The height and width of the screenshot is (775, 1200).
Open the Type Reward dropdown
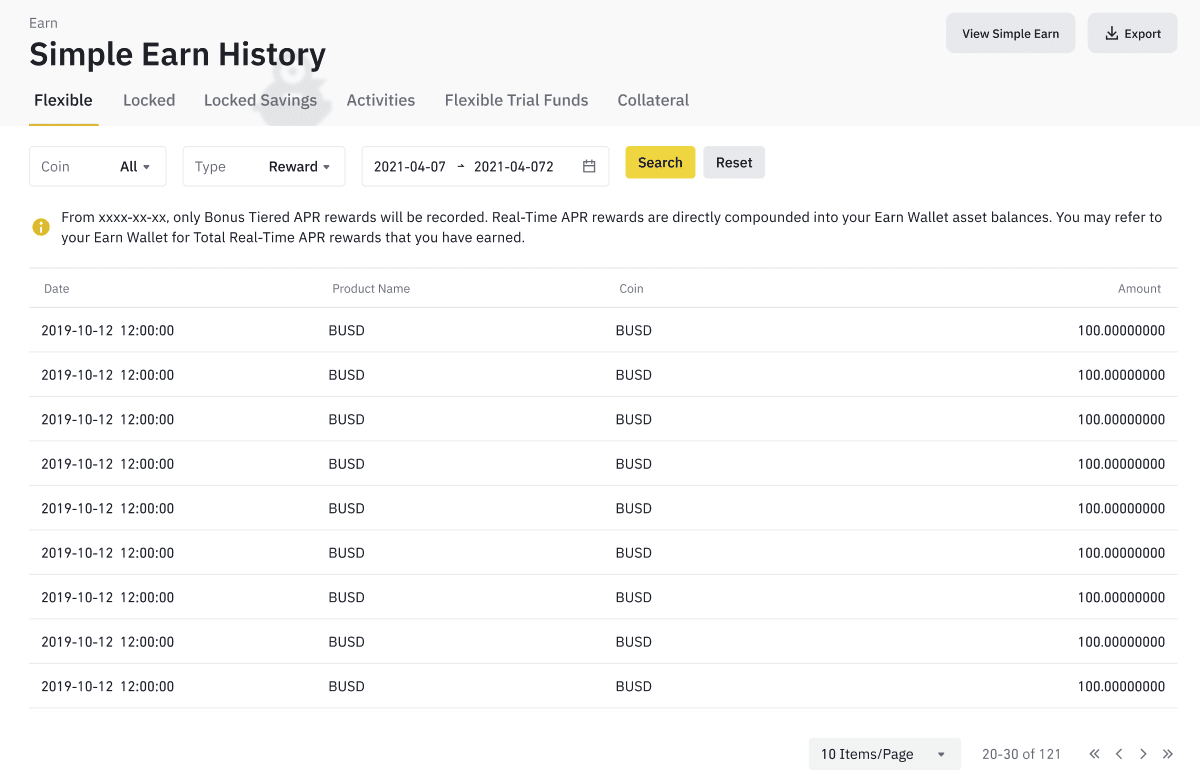point(264,166)
